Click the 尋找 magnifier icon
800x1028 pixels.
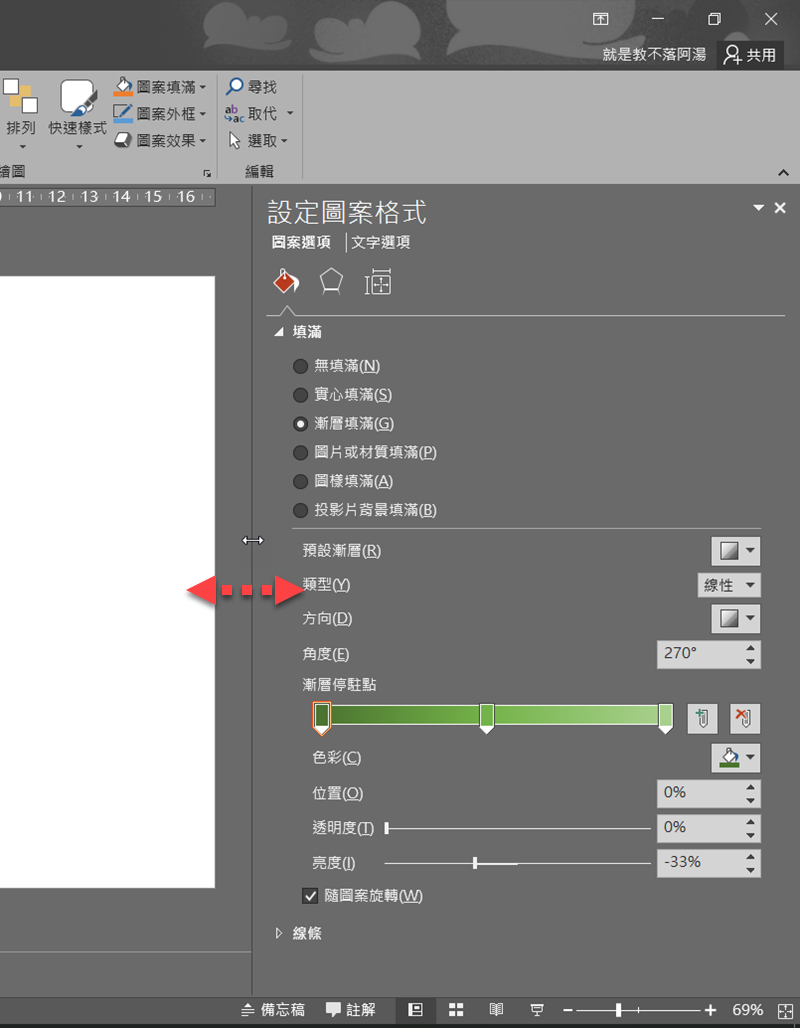pyautogui.click(x=234, y=87)
